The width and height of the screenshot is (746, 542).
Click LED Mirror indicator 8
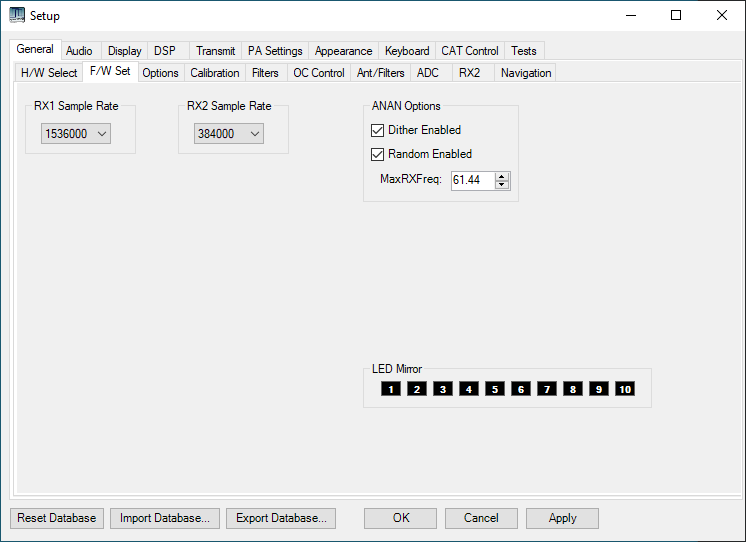[x=573, y=389]
